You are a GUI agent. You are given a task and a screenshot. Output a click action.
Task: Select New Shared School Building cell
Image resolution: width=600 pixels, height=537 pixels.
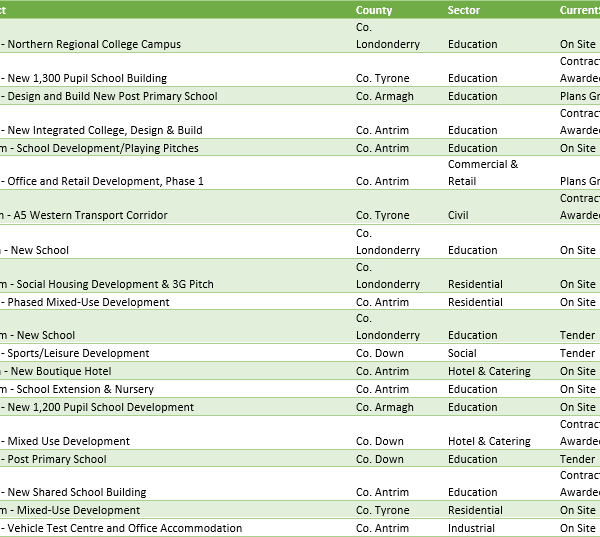coord(77,492)
